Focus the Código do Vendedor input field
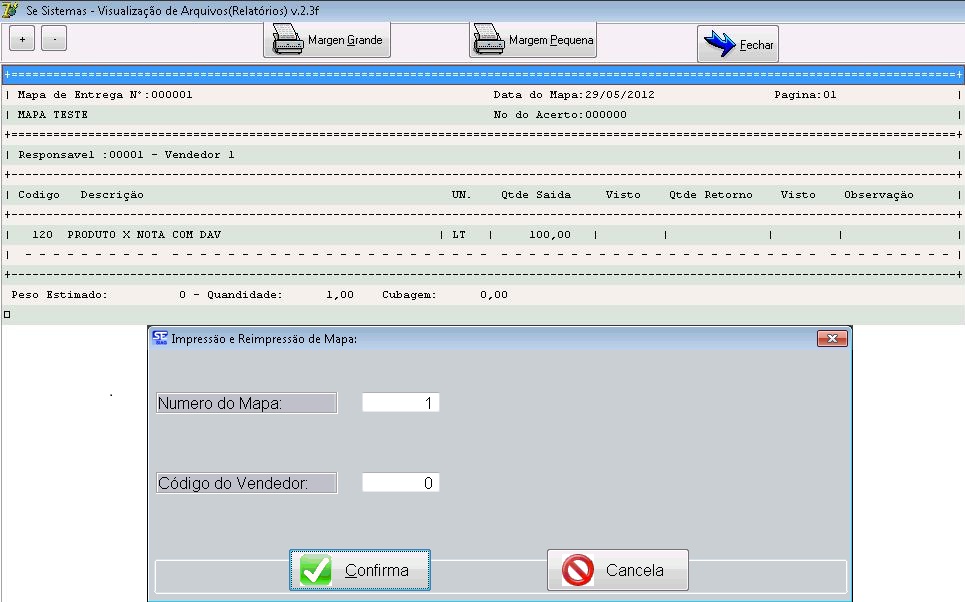This screenshot has height=602, width=965. [400, 483]
